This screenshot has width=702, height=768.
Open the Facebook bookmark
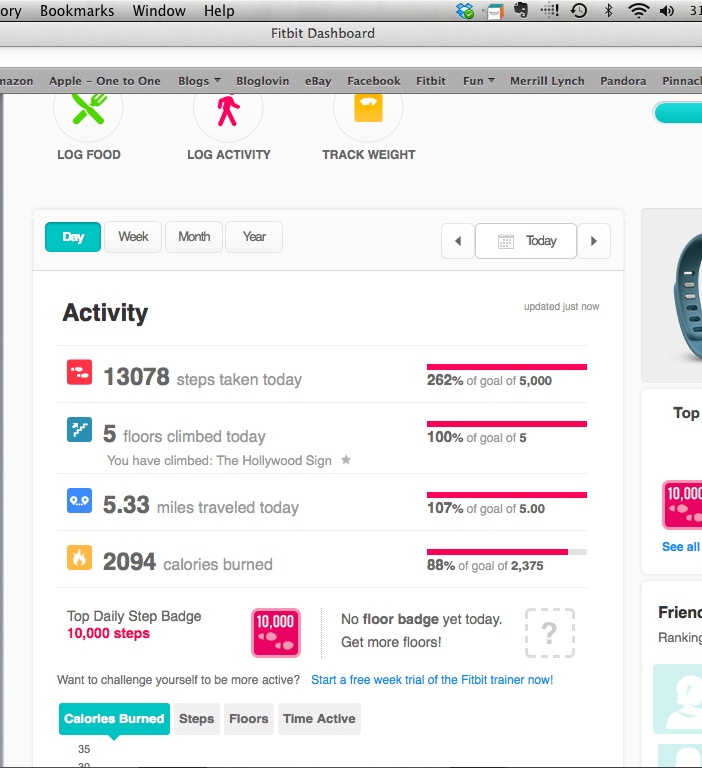tap(374, 81)
